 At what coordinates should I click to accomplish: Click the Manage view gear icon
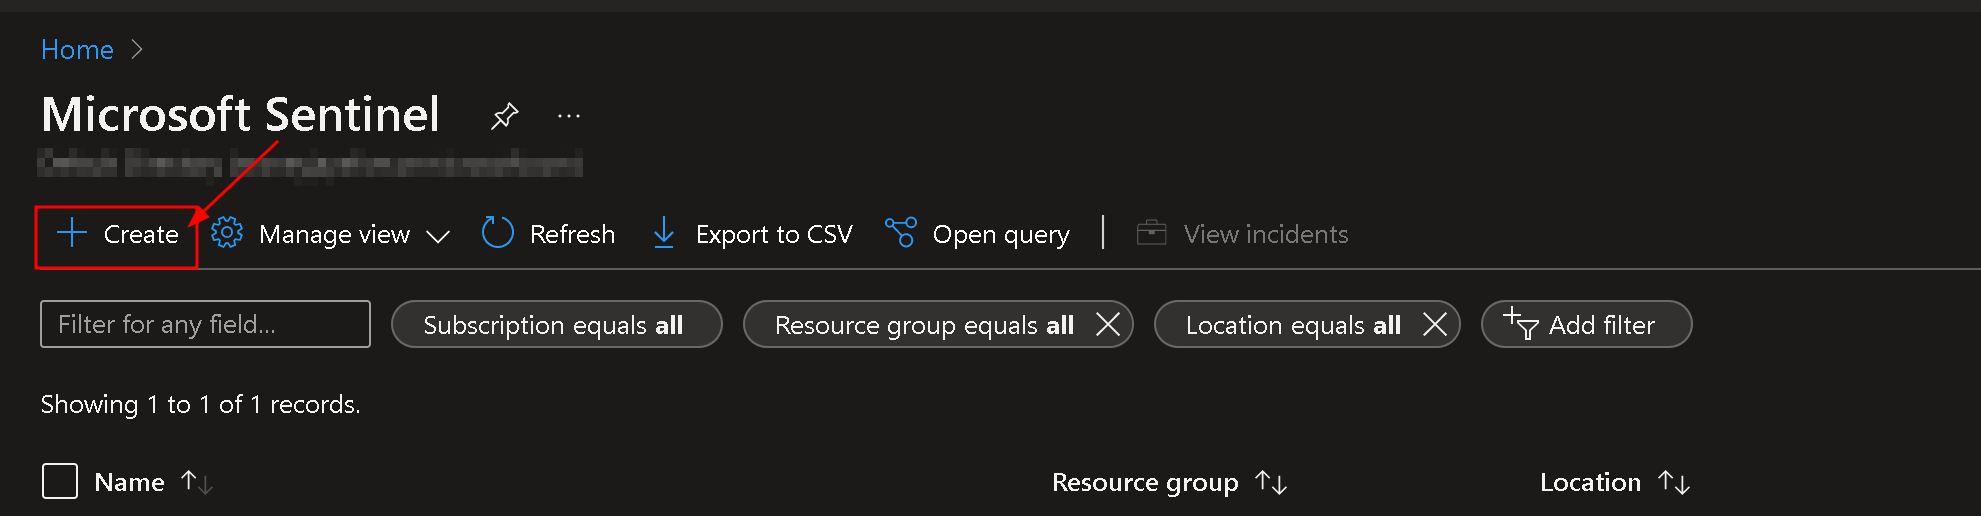(x=227, y=233)
